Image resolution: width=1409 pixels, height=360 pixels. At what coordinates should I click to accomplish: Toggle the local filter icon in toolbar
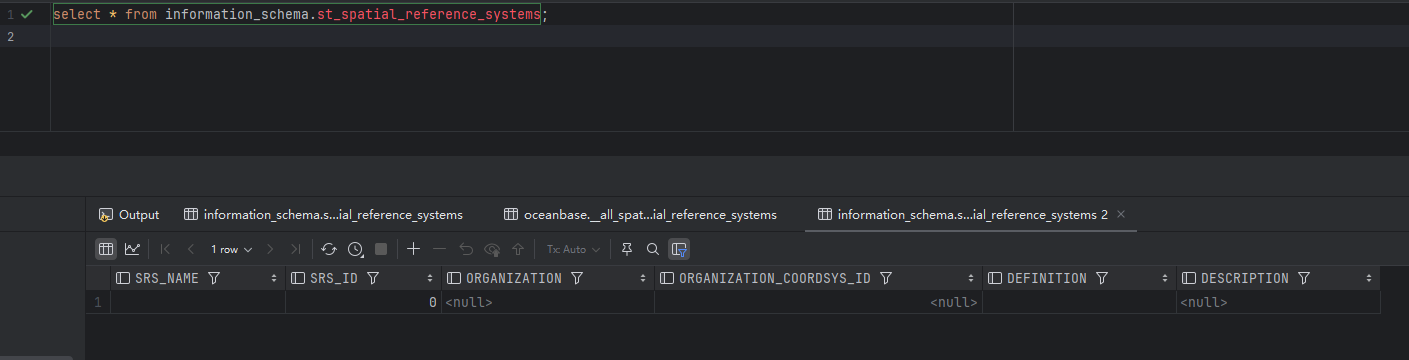(x=679, y=249)
